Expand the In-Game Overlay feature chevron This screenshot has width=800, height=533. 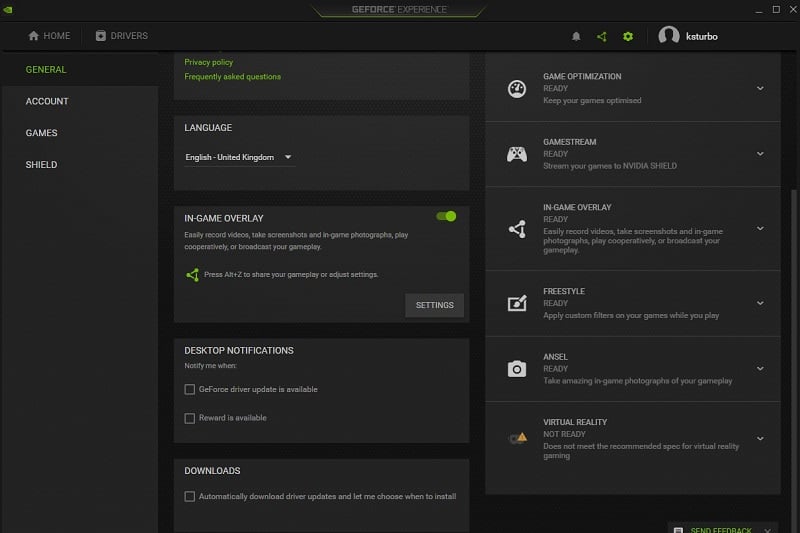pyautogui.click(x=760, y=229)
